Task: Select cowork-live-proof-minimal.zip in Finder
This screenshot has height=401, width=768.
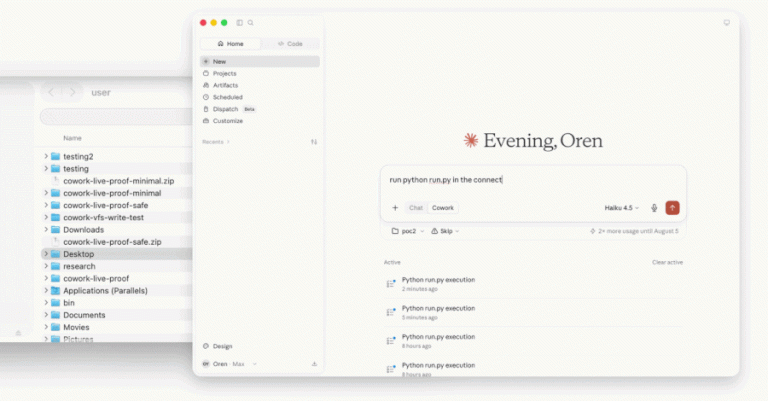Action: (117, 181)
